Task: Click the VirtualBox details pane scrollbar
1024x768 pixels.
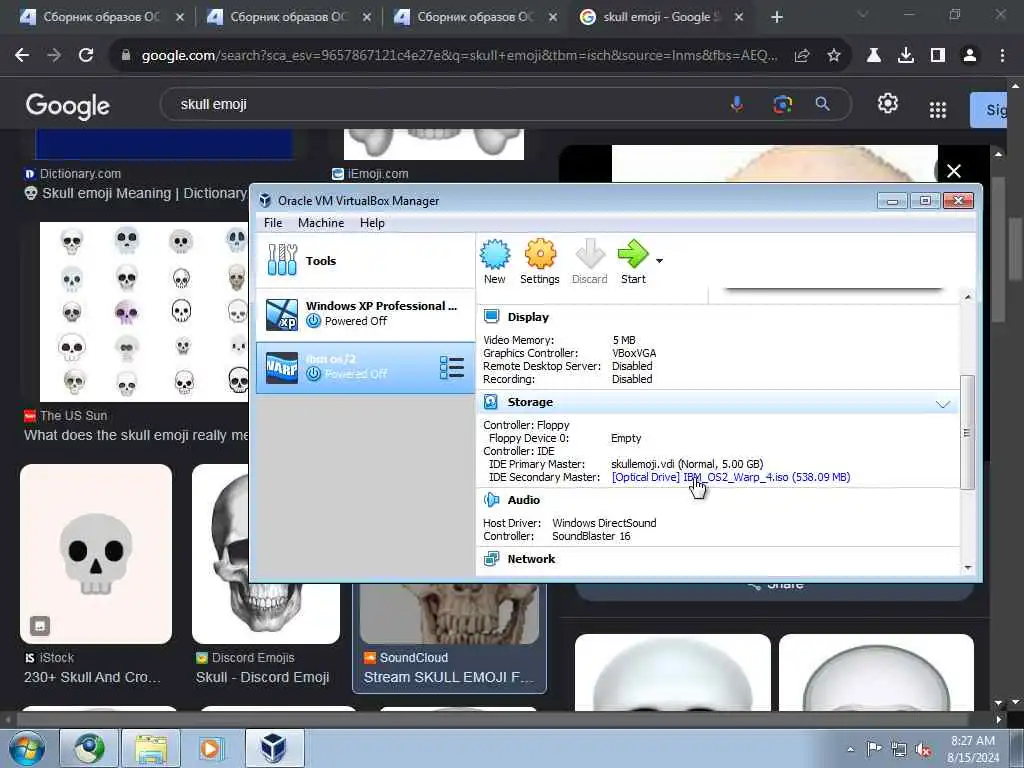Action: tap(967, 432)
